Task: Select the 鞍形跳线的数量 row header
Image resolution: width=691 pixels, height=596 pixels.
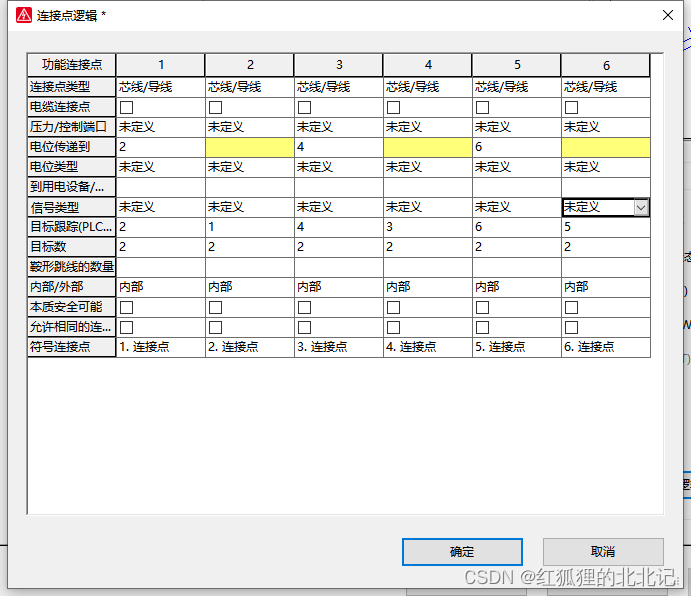Action: click(72, 267)
